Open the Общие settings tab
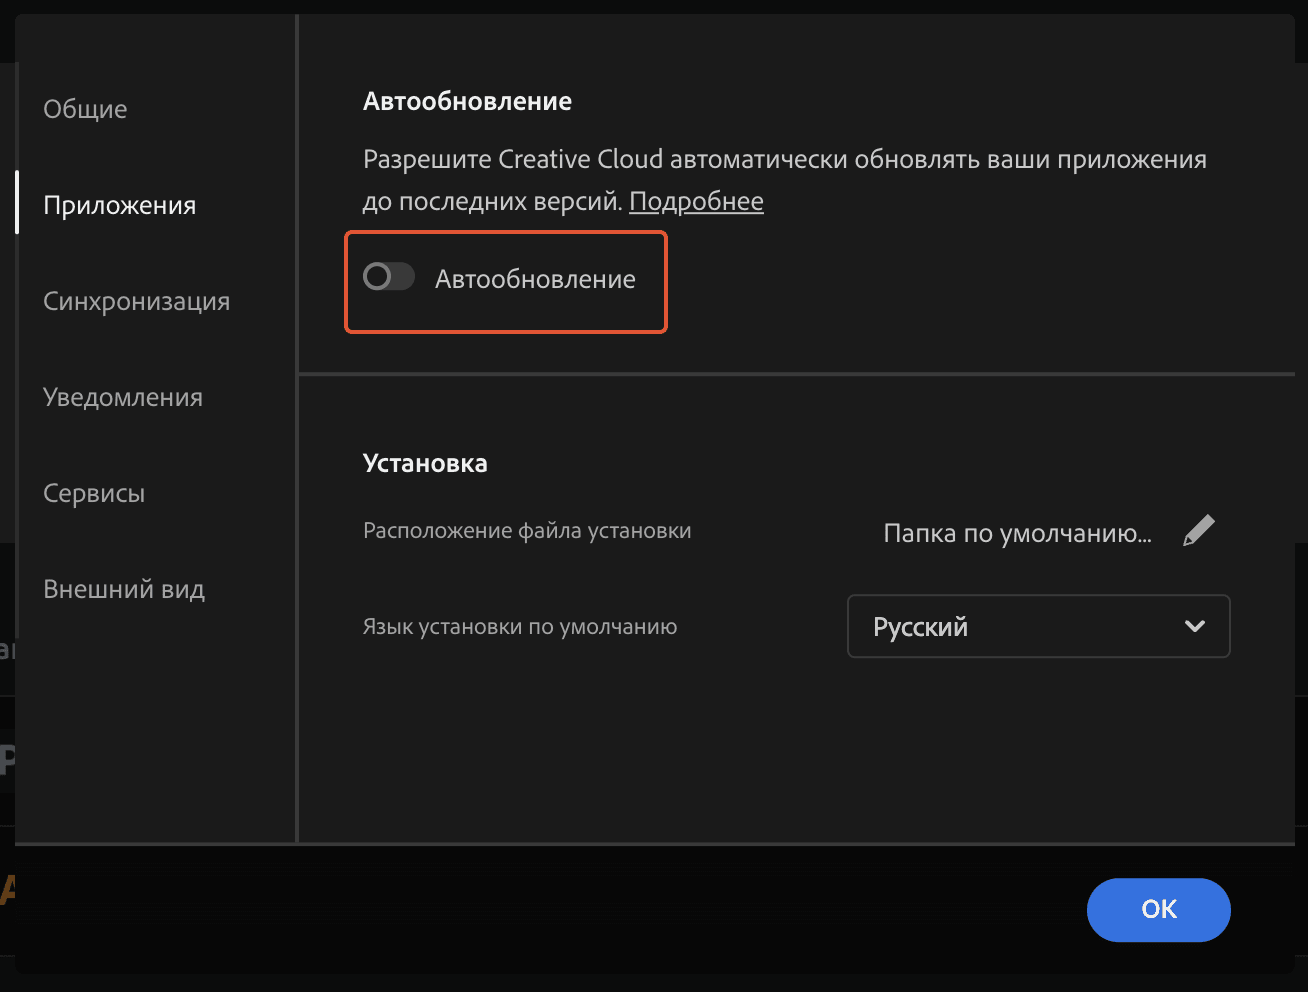 tap(85, 109)
